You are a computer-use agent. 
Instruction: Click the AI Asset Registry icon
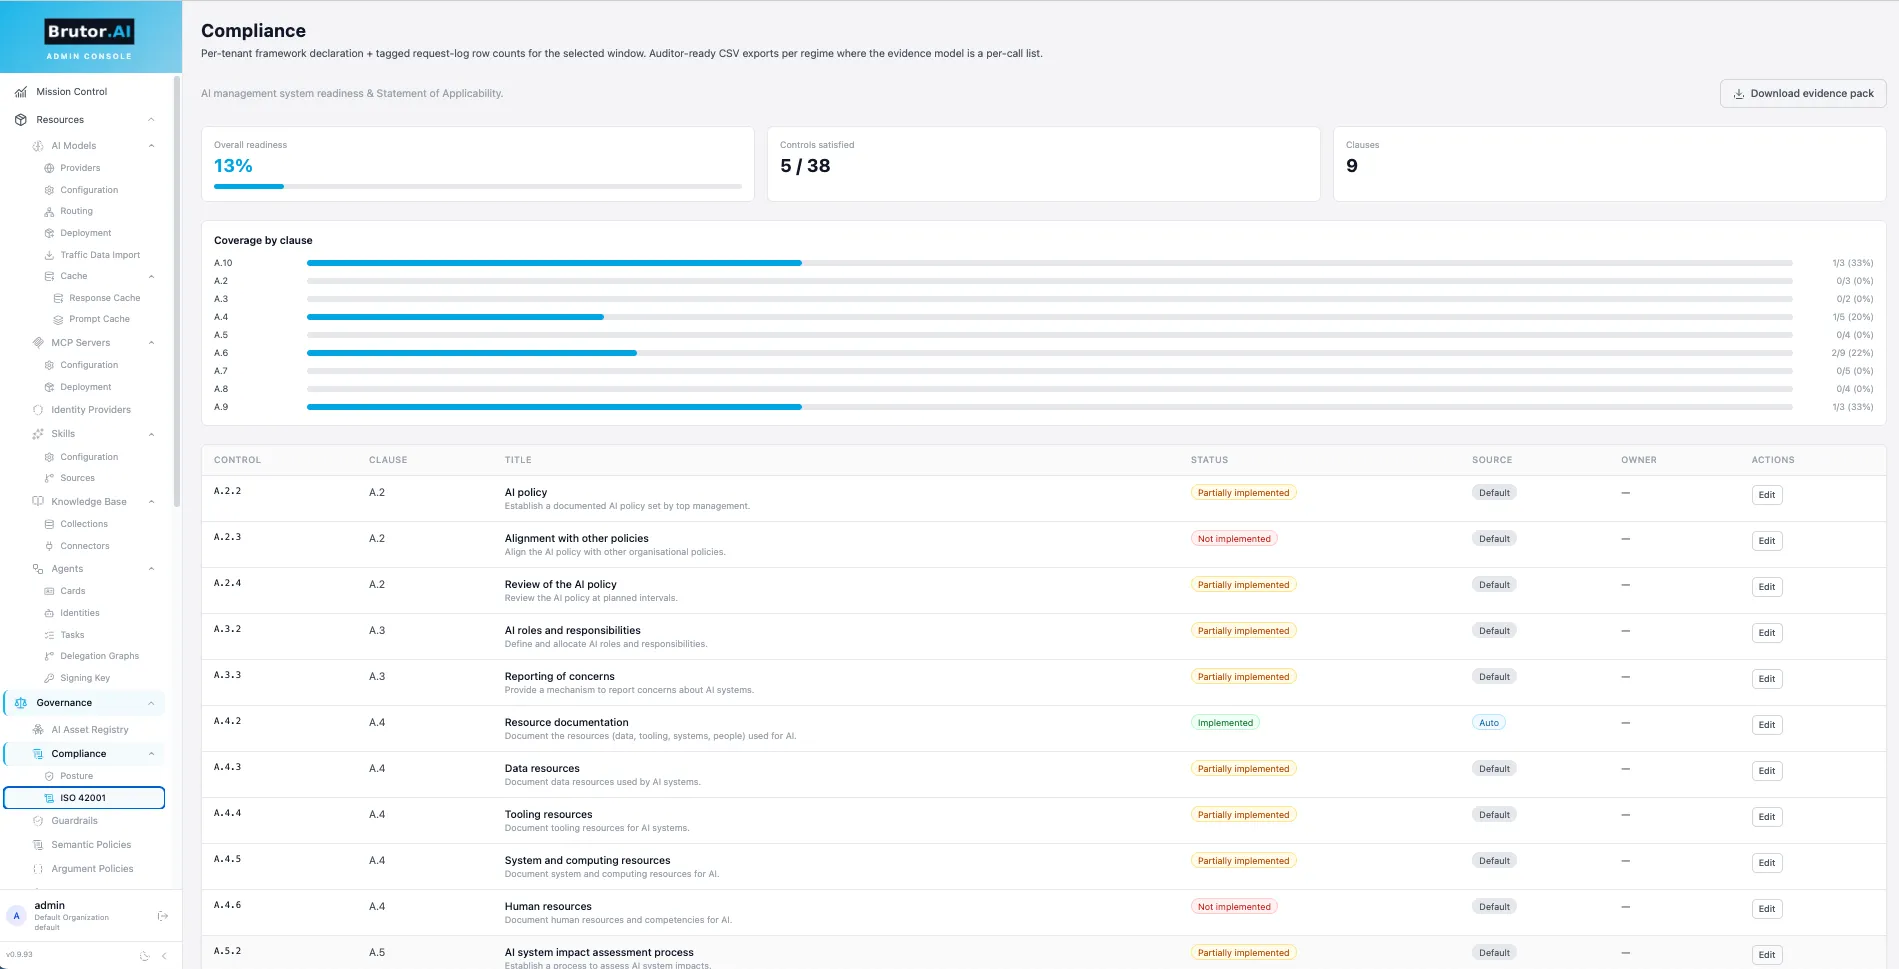coord(38,730)
